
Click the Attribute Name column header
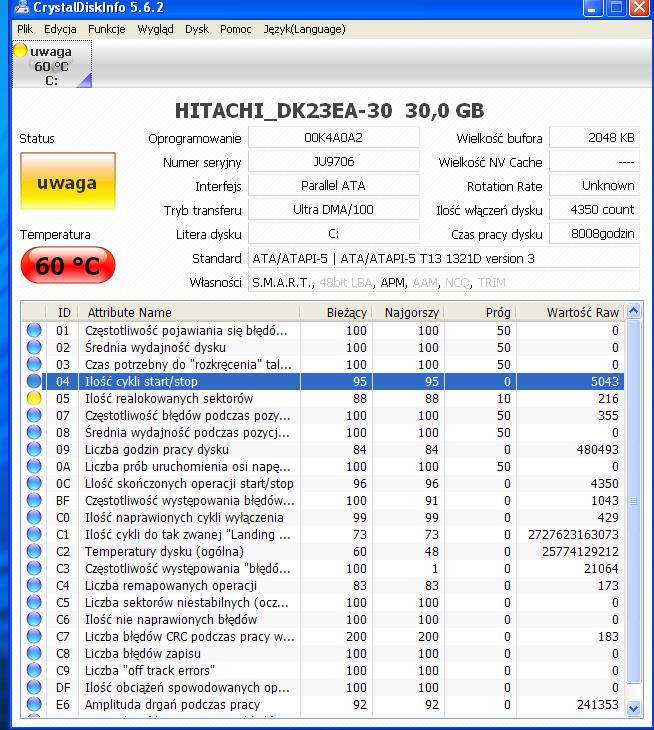[189, 312]
